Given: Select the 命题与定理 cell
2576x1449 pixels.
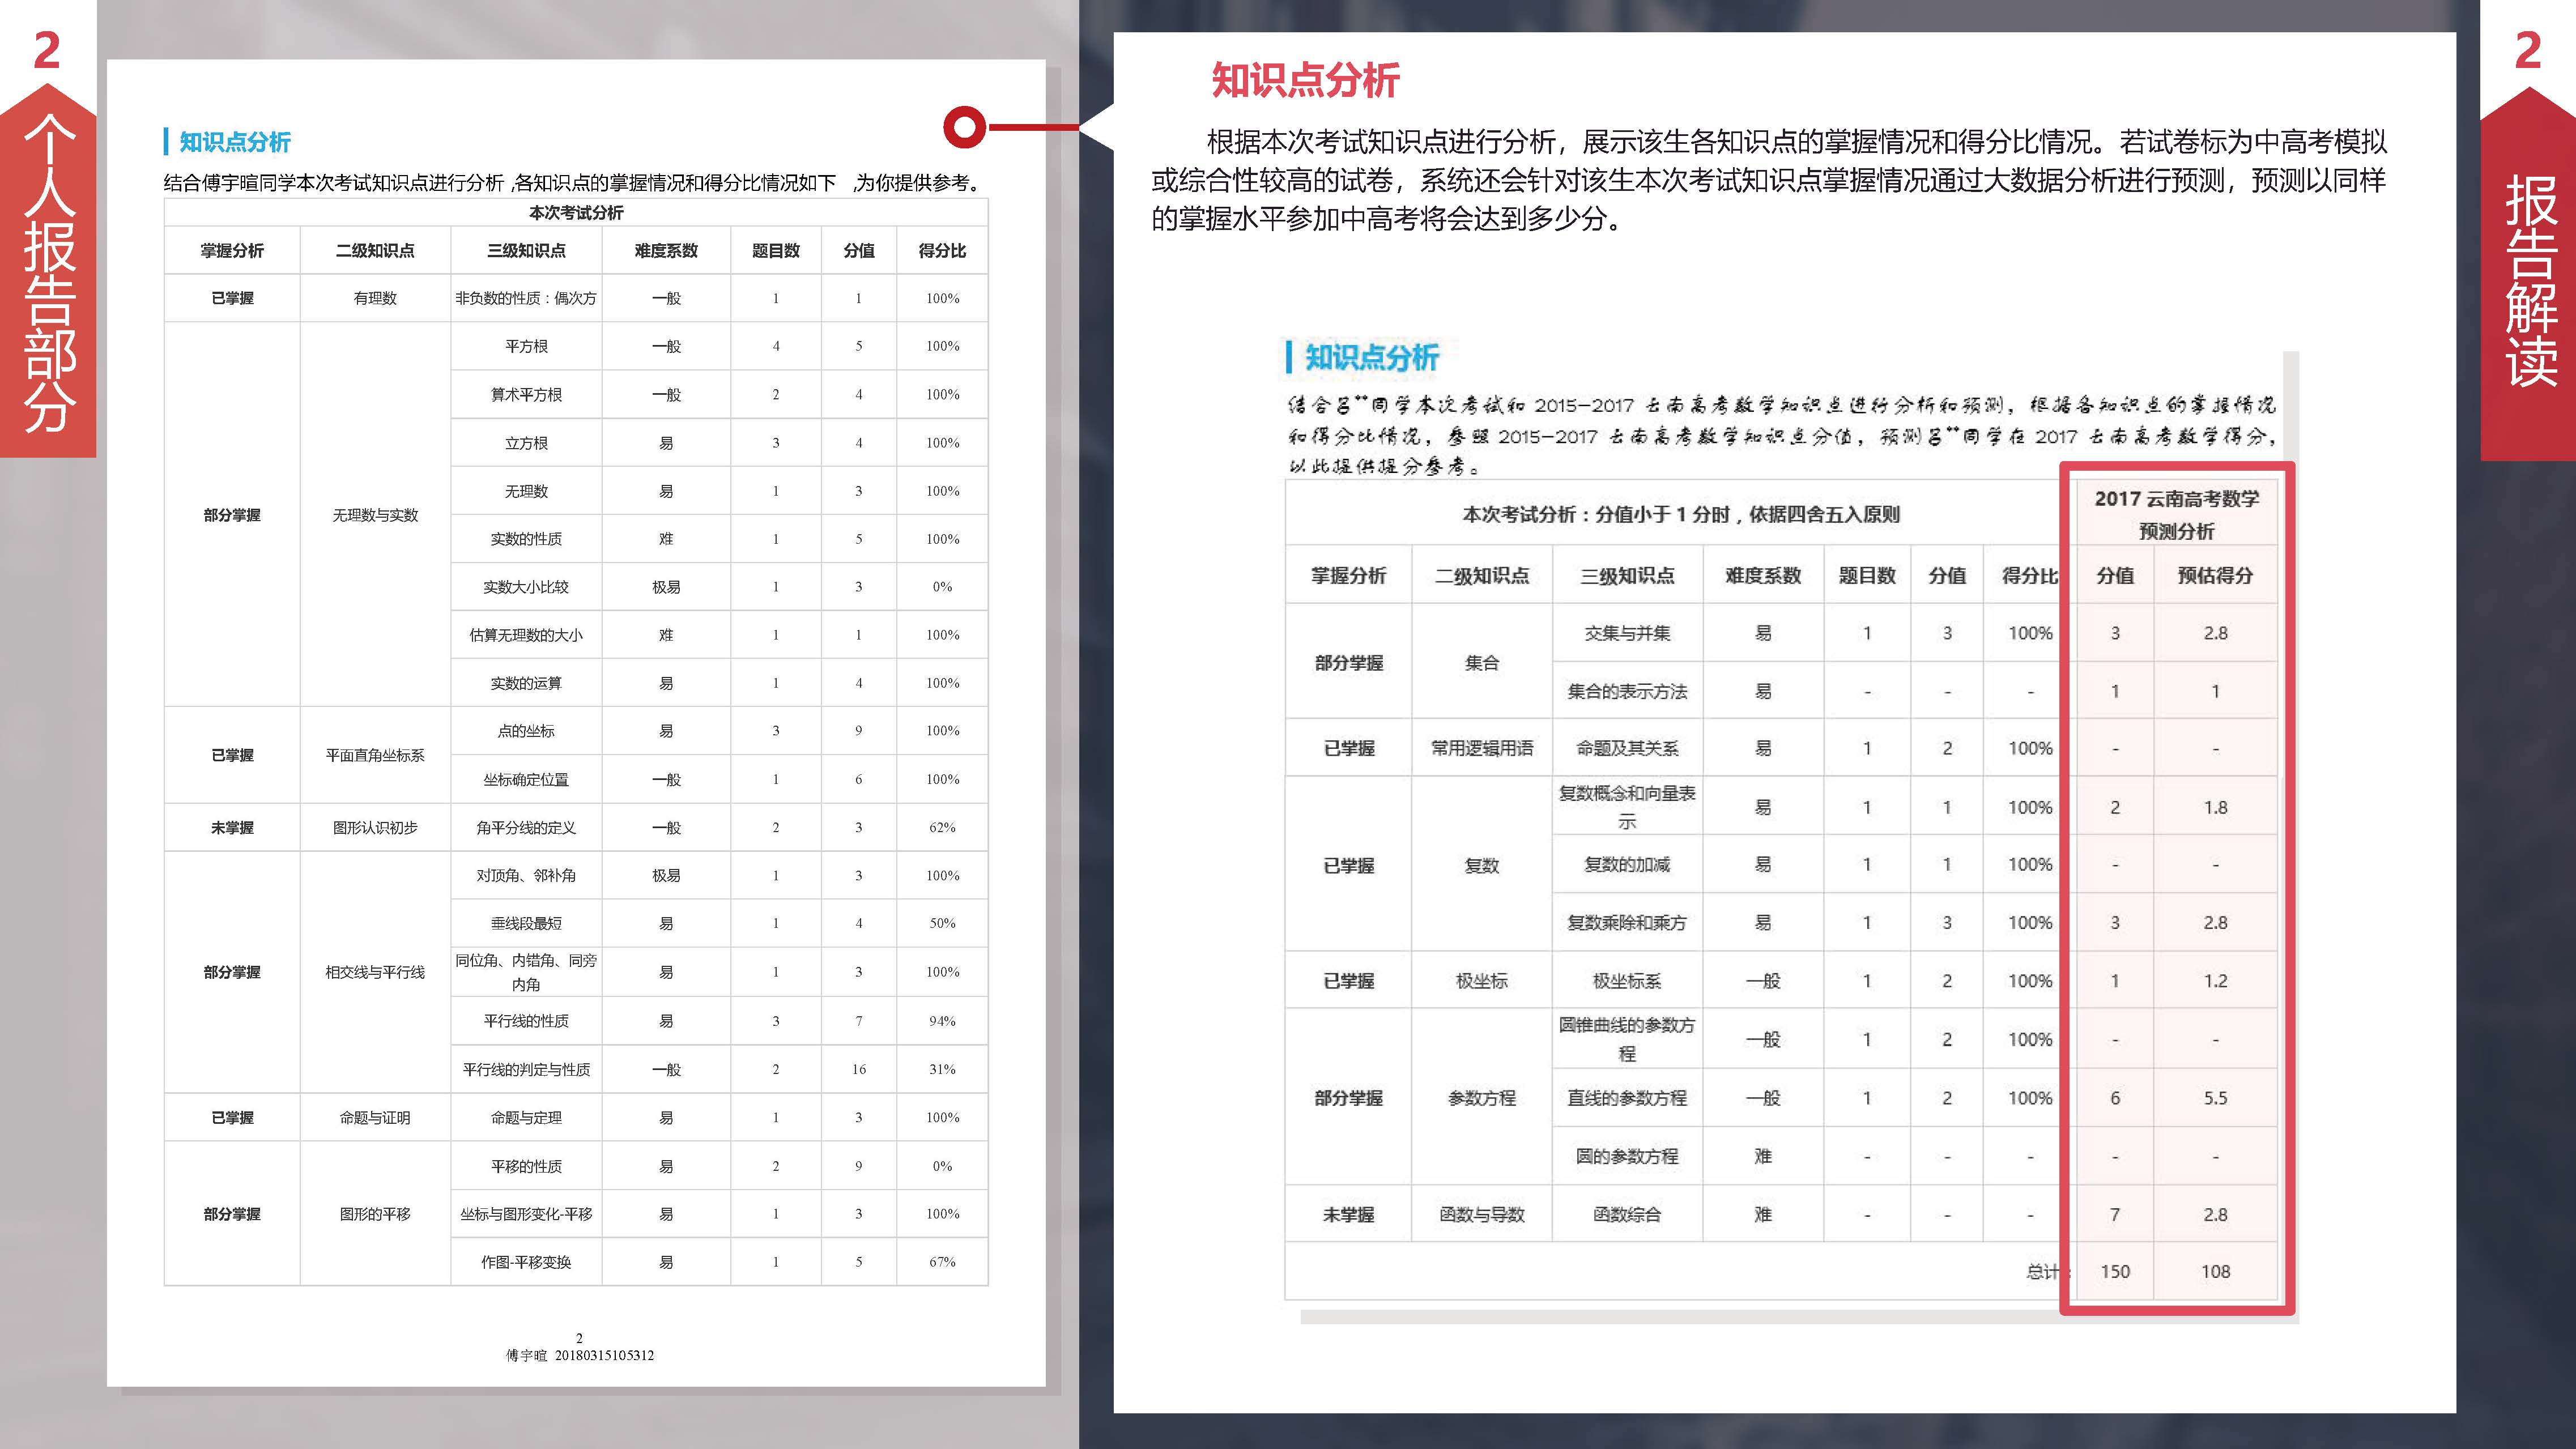Looking at the screenshot, I should pyautogui.click(x=526, y=1118).
